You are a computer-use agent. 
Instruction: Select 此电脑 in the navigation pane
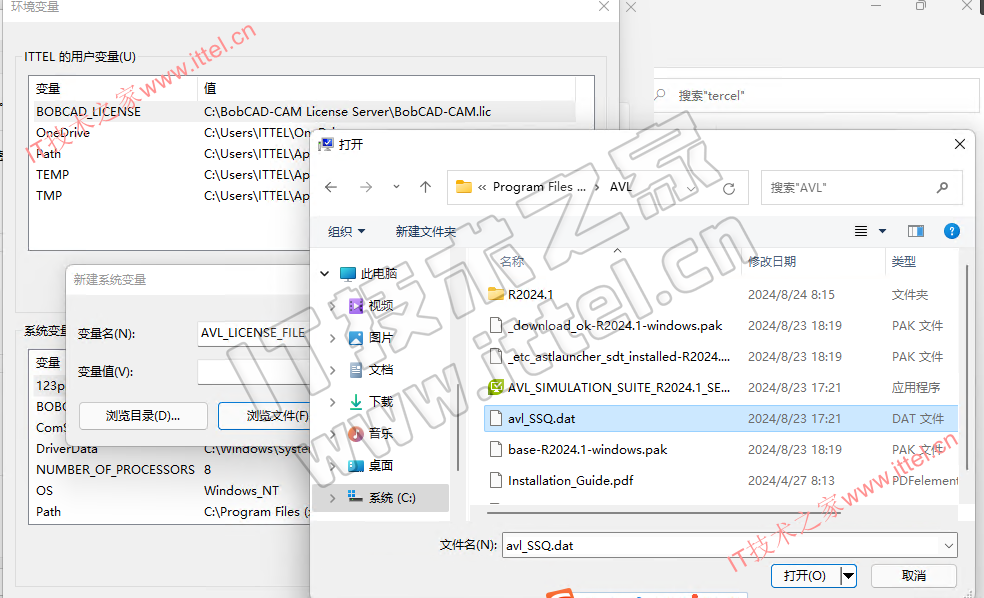pyautogui.click(x=378, y=274)
